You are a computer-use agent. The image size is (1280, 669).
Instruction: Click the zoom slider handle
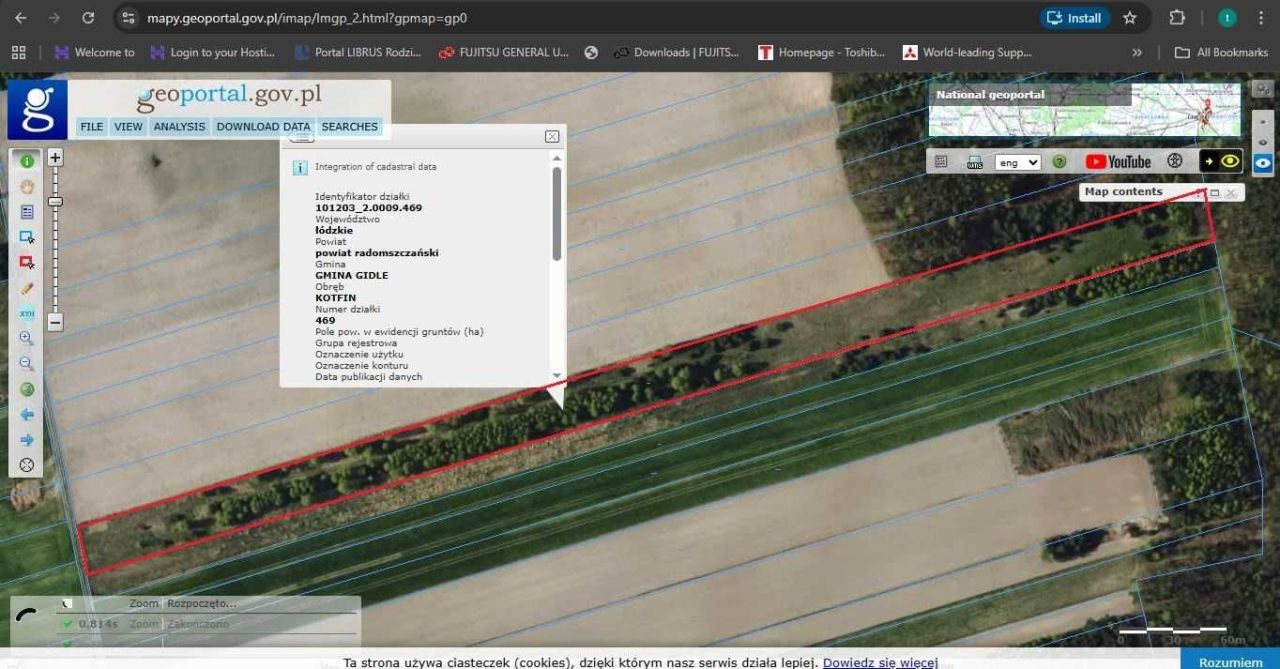[56, 202]
